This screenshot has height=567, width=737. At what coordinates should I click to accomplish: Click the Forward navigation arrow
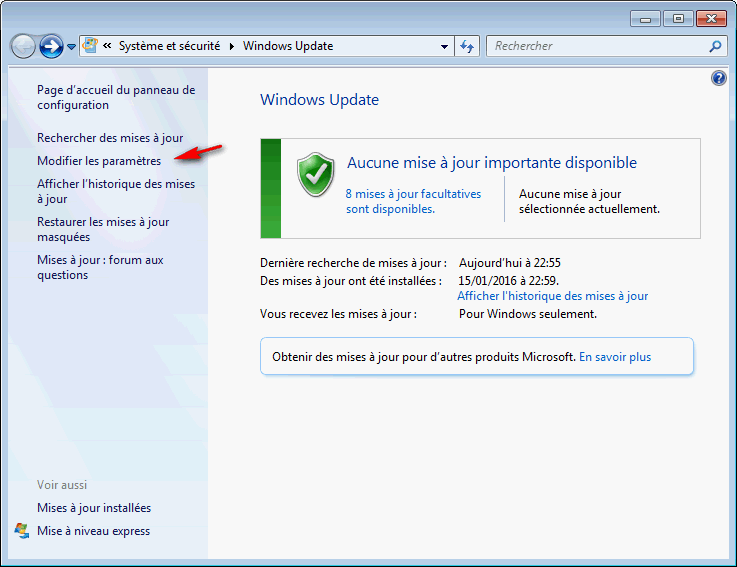click(x=51, y=46)
